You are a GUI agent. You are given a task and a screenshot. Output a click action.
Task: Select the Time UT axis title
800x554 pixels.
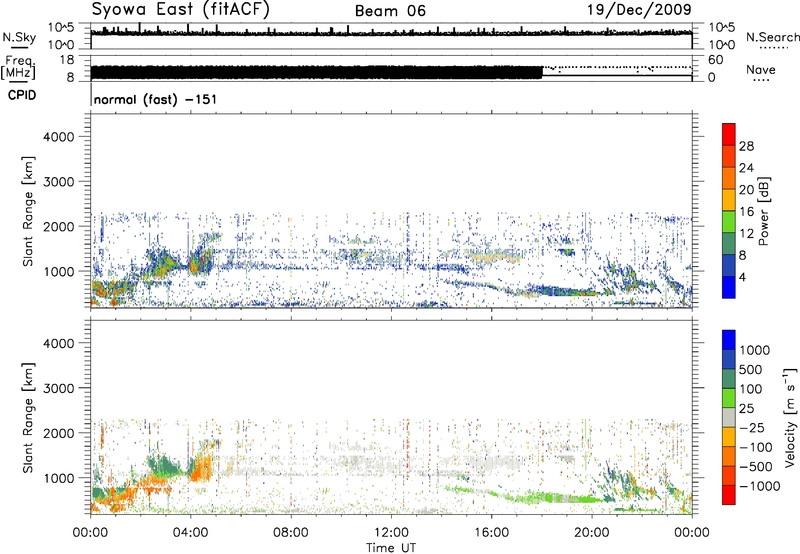pos(391,548)
